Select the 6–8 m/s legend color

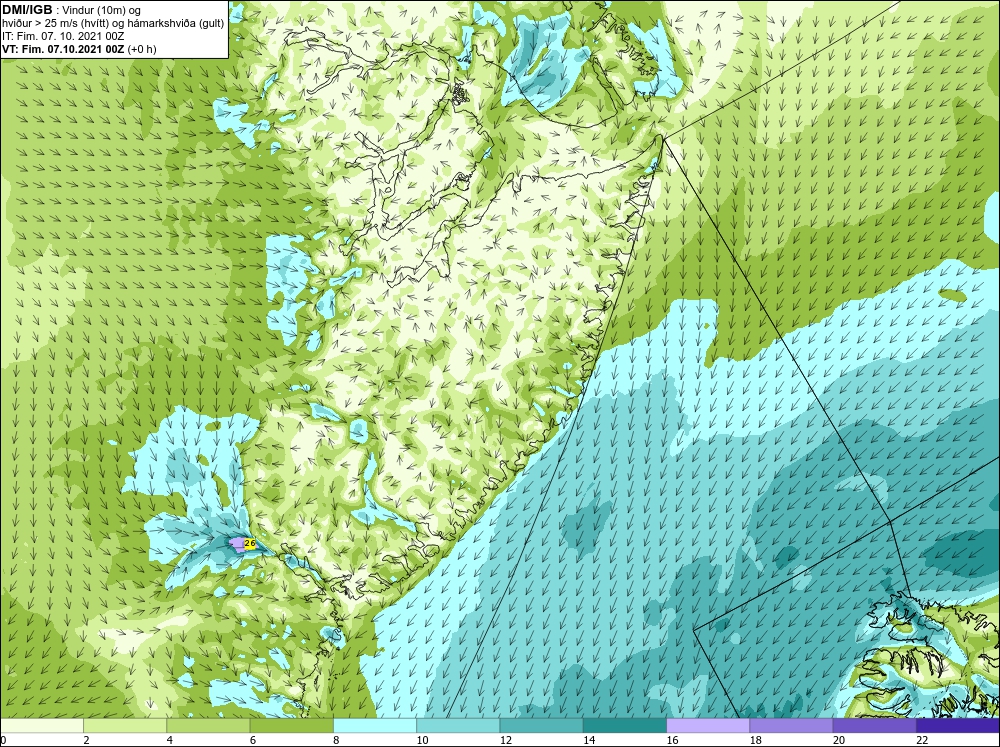coord(291,726)
